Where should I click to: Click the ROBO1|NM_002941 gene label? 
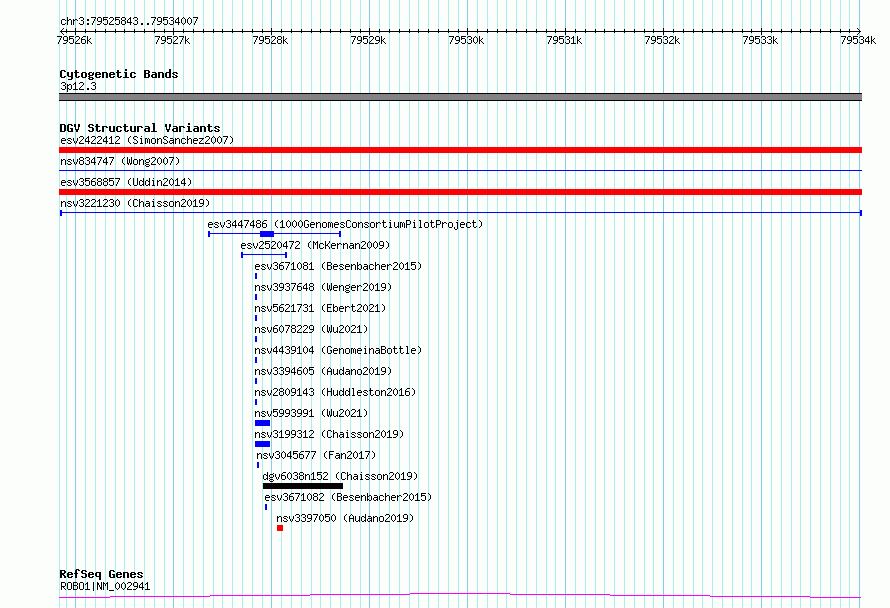[x=105, y=586]
